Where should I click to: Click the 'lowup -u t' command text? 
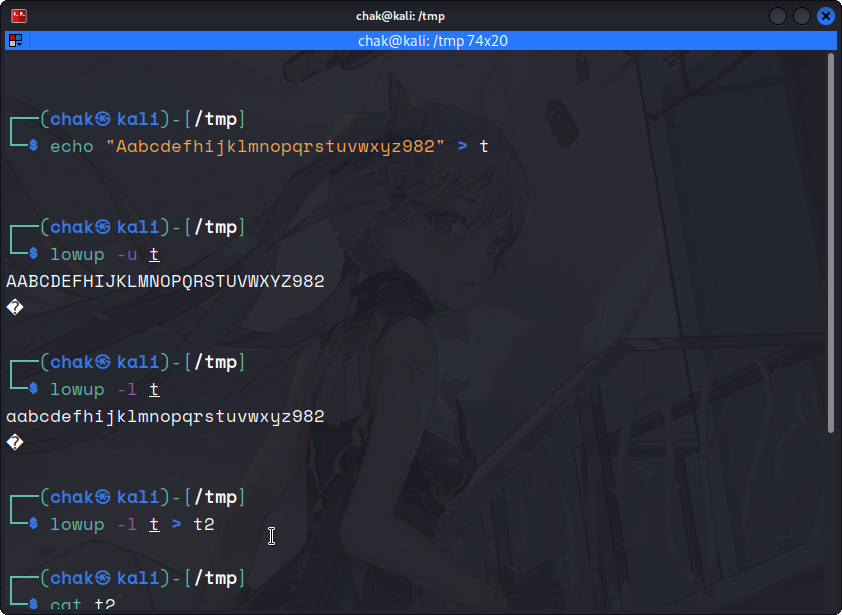pyautogui.click(x=104, y=254)
